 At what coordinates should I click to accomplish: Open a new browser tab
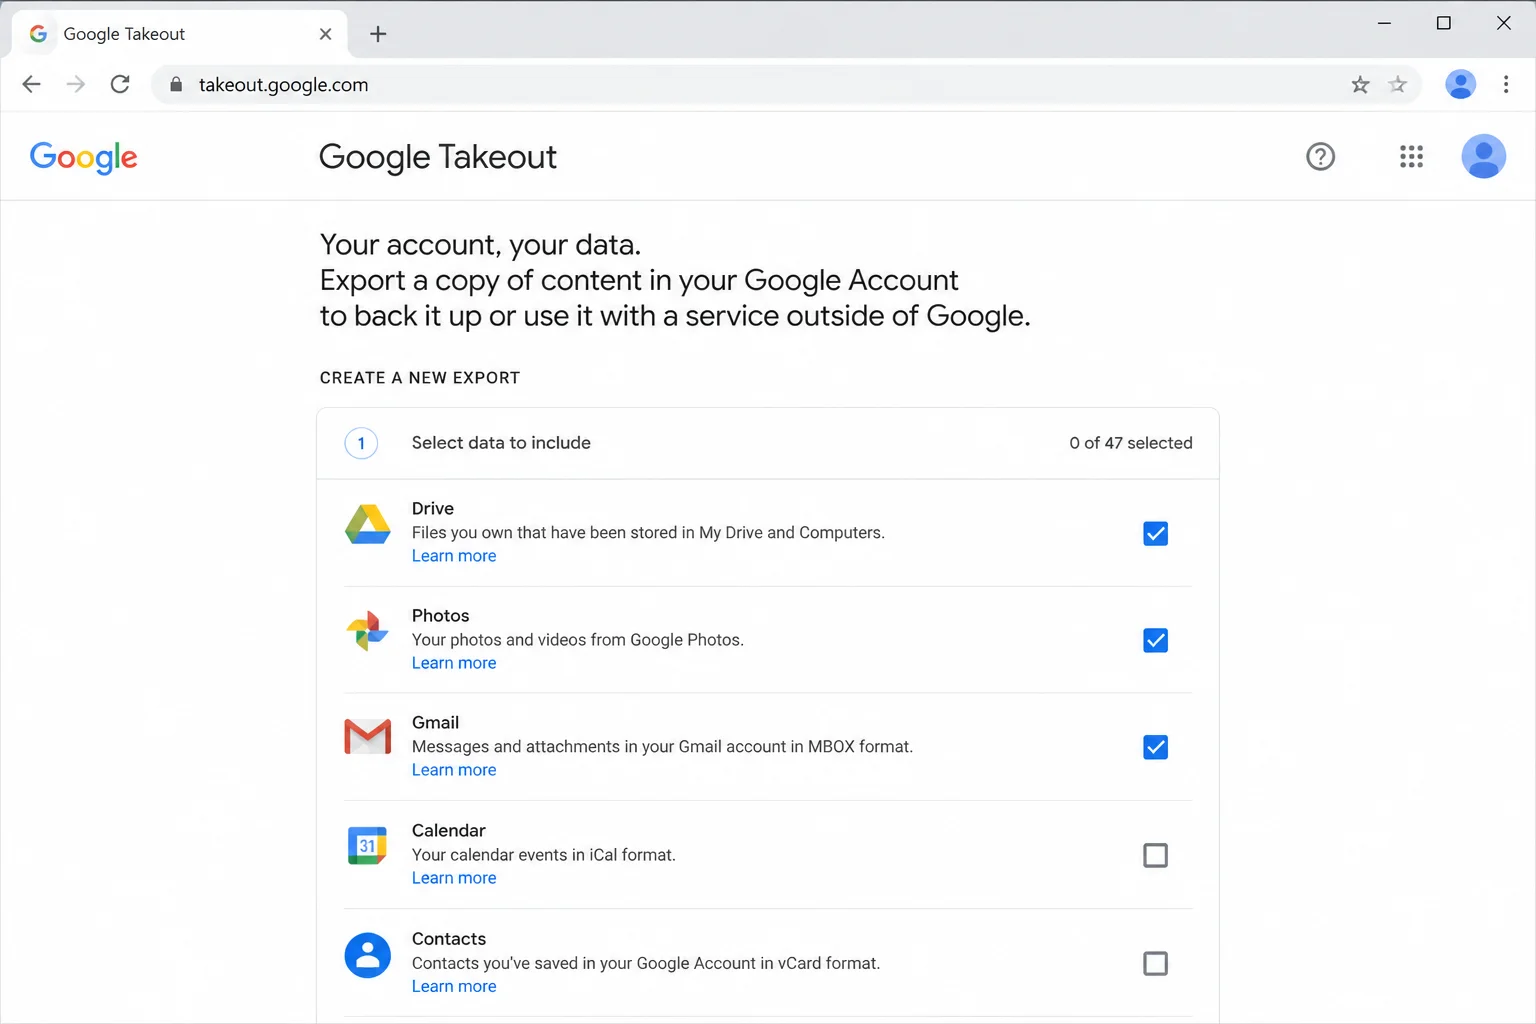(378, 34)
